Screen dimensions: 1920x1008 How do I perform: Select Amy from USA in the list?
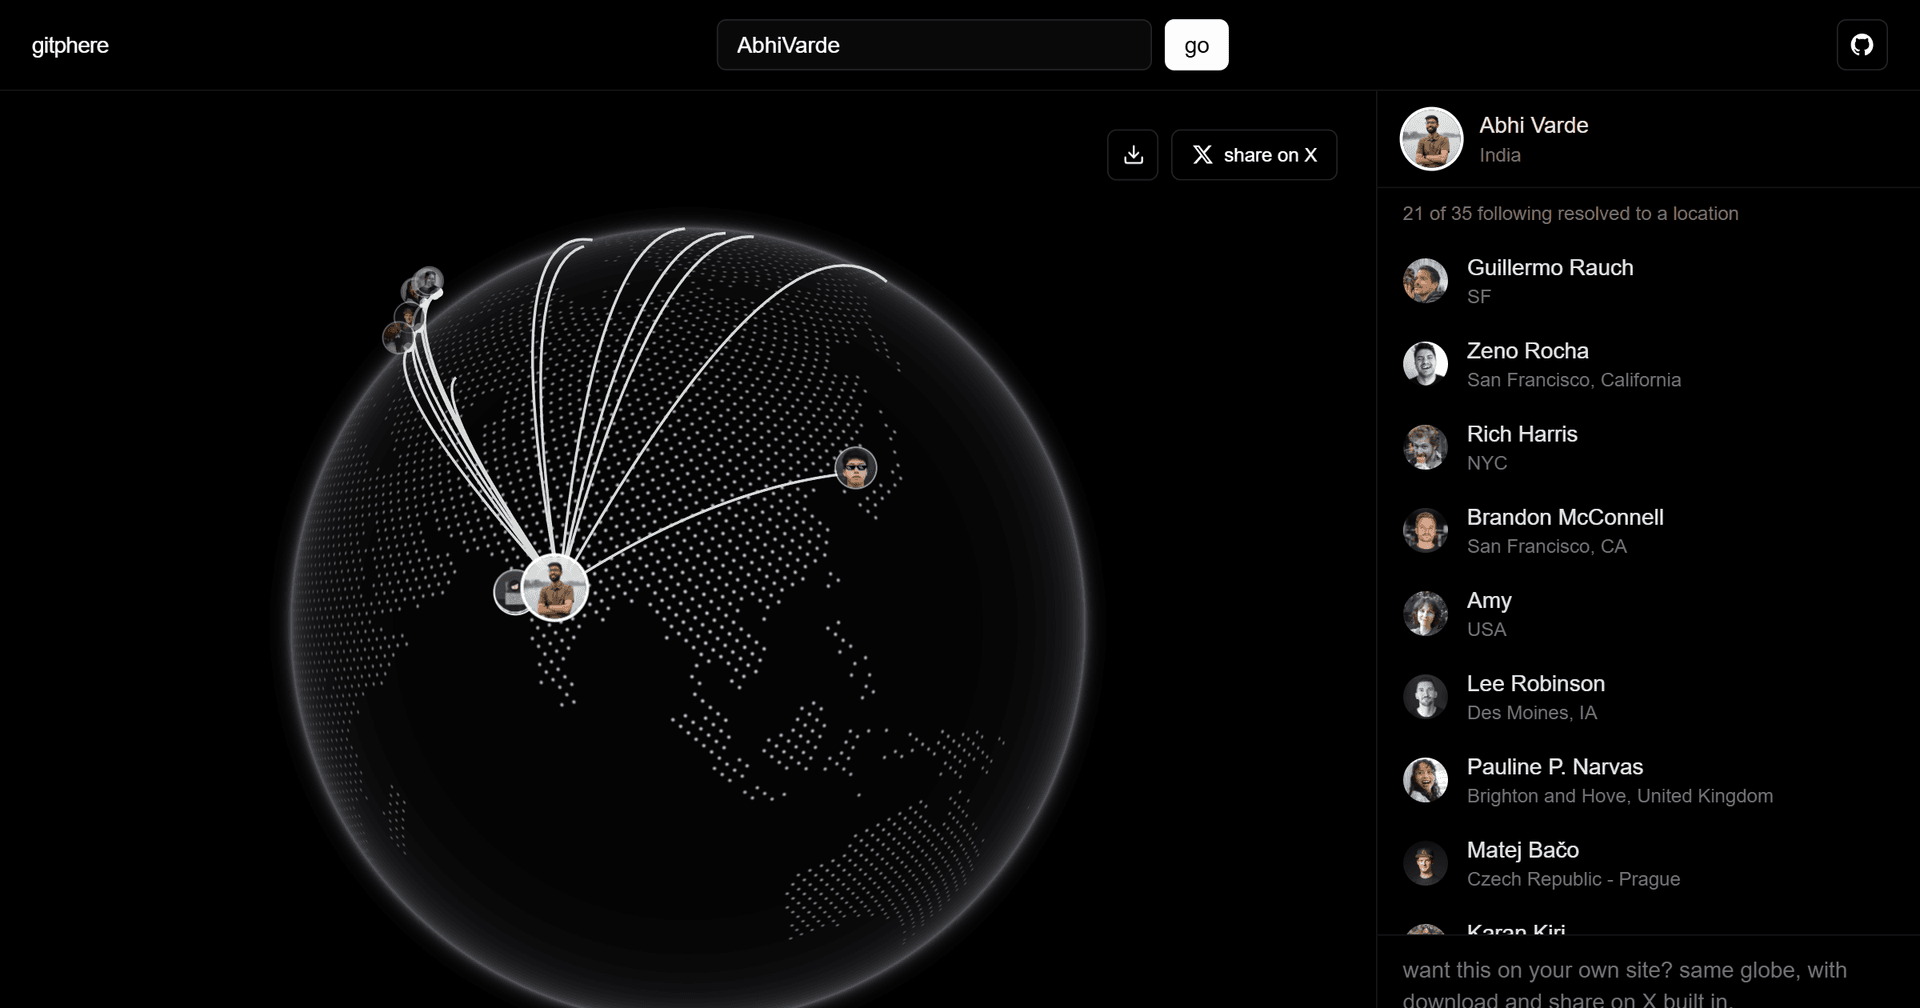coord(1648,613)
